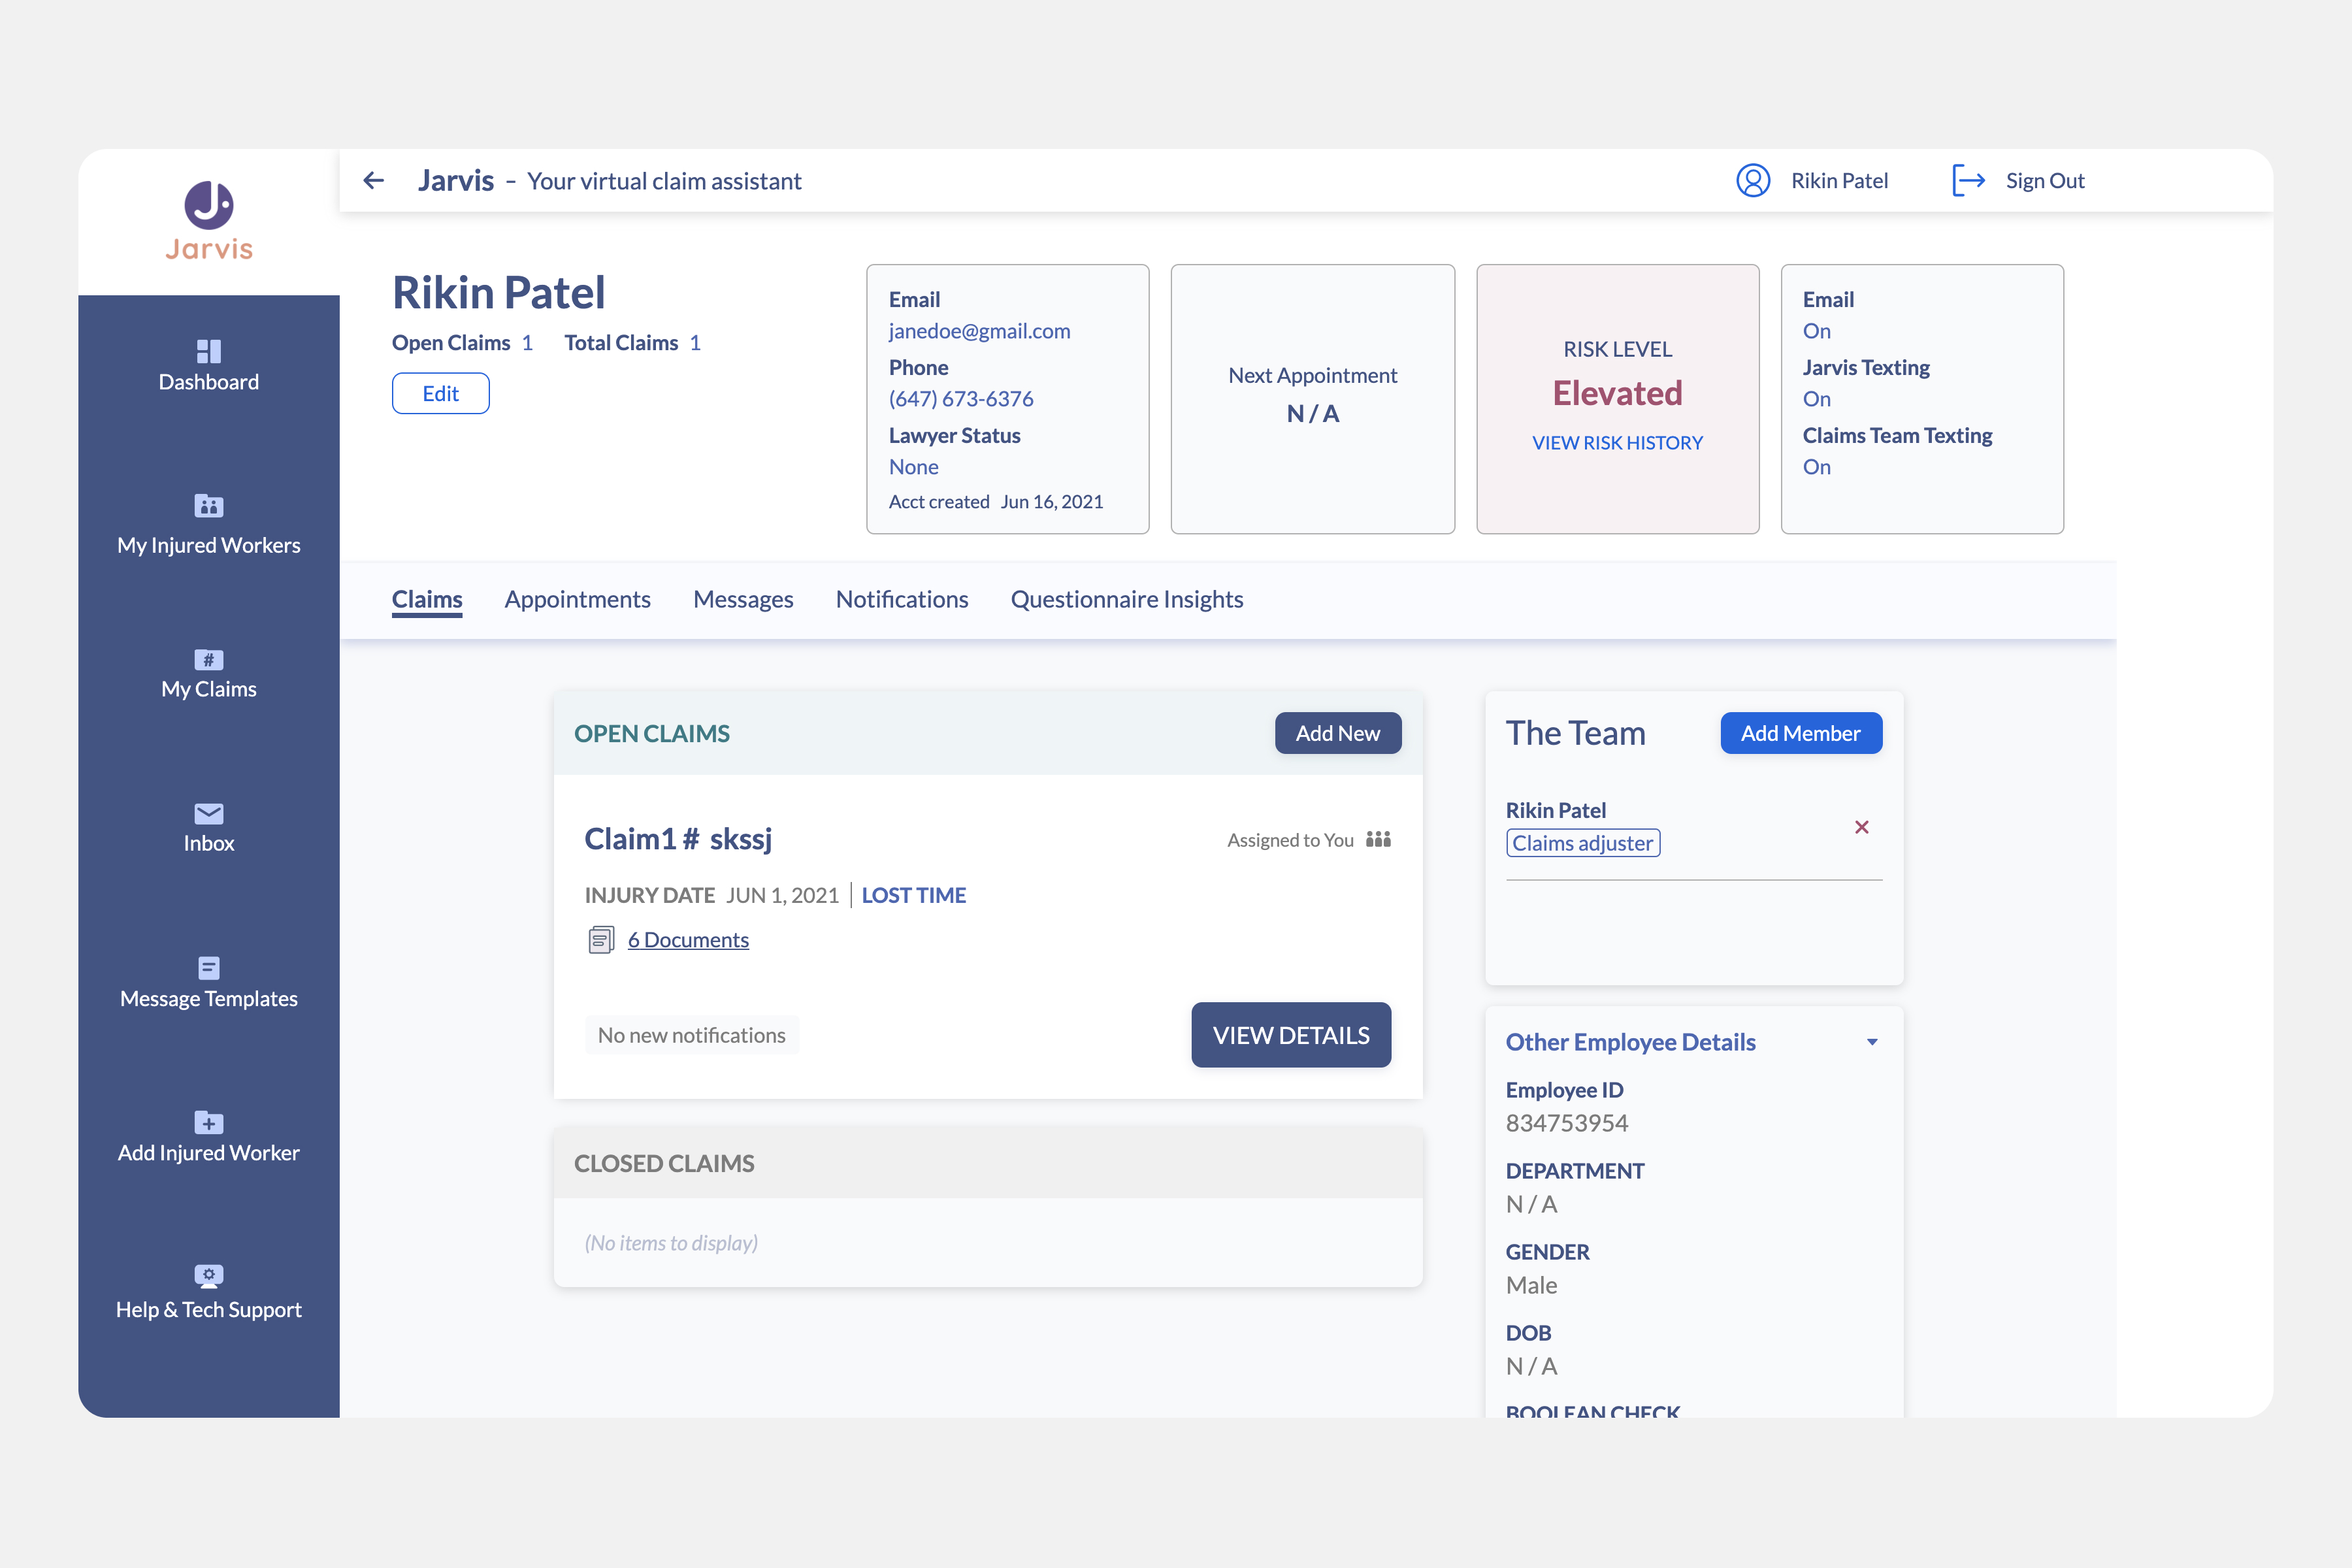The image size is (2352, 1568).
Task: Open Message Templates icon
Action: [x=208, y=968]
